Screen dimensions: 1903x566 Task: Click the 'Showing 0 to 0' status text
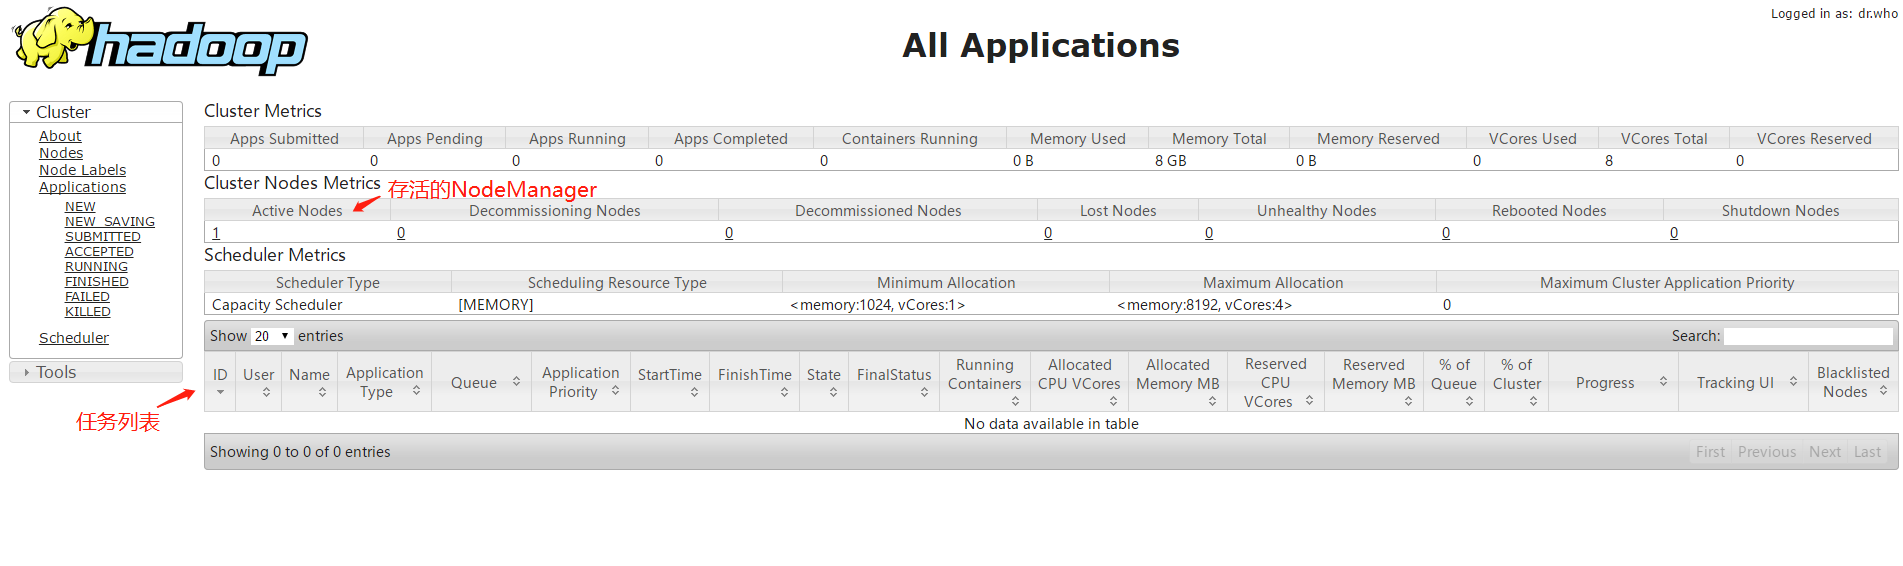(300, 452)
